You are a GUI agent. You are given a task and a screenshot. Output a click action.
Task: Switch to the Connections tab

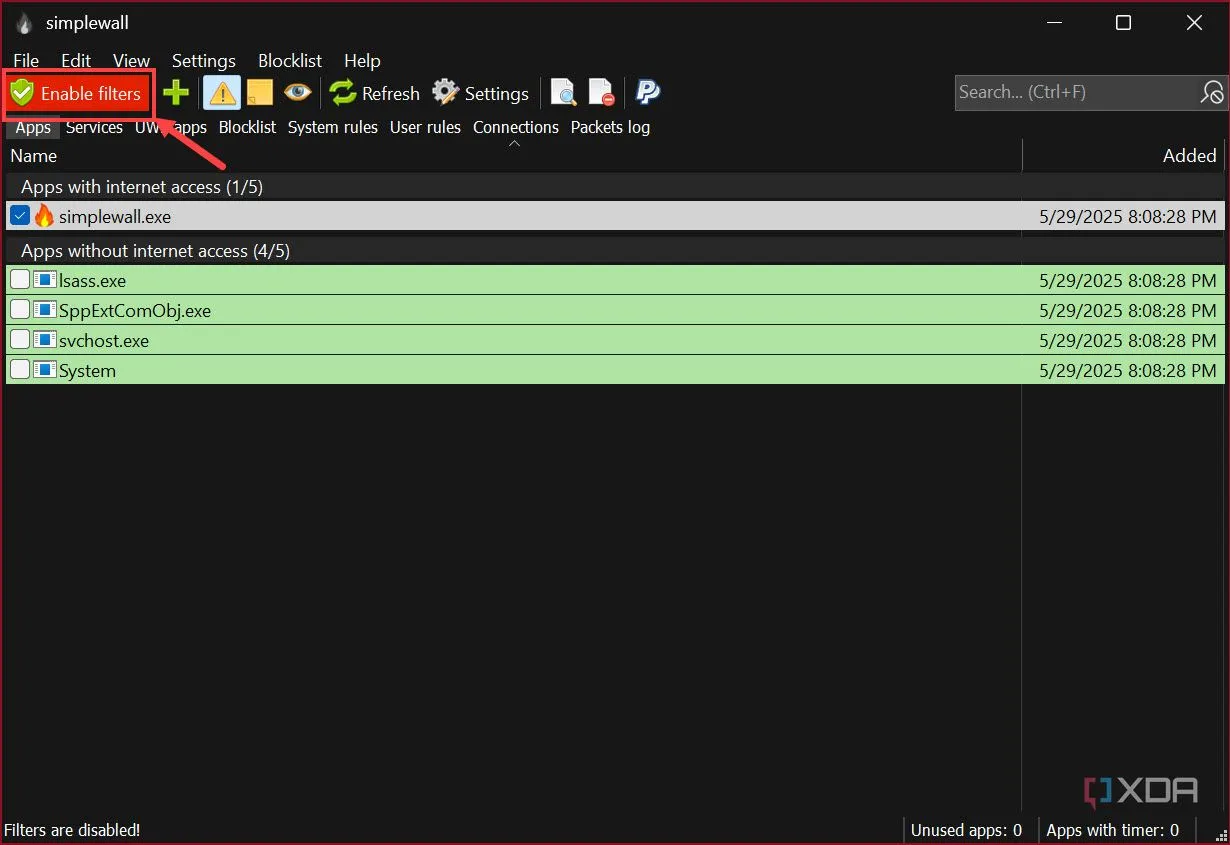tap(516, 127)
